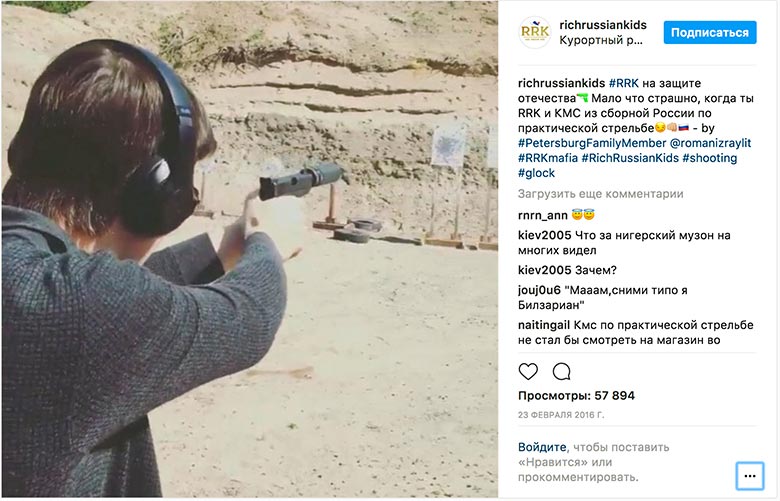Open commenter rnrn_ann's profile
The width and height of the screenshot is (780, 501).
click(x=542, y=215)
